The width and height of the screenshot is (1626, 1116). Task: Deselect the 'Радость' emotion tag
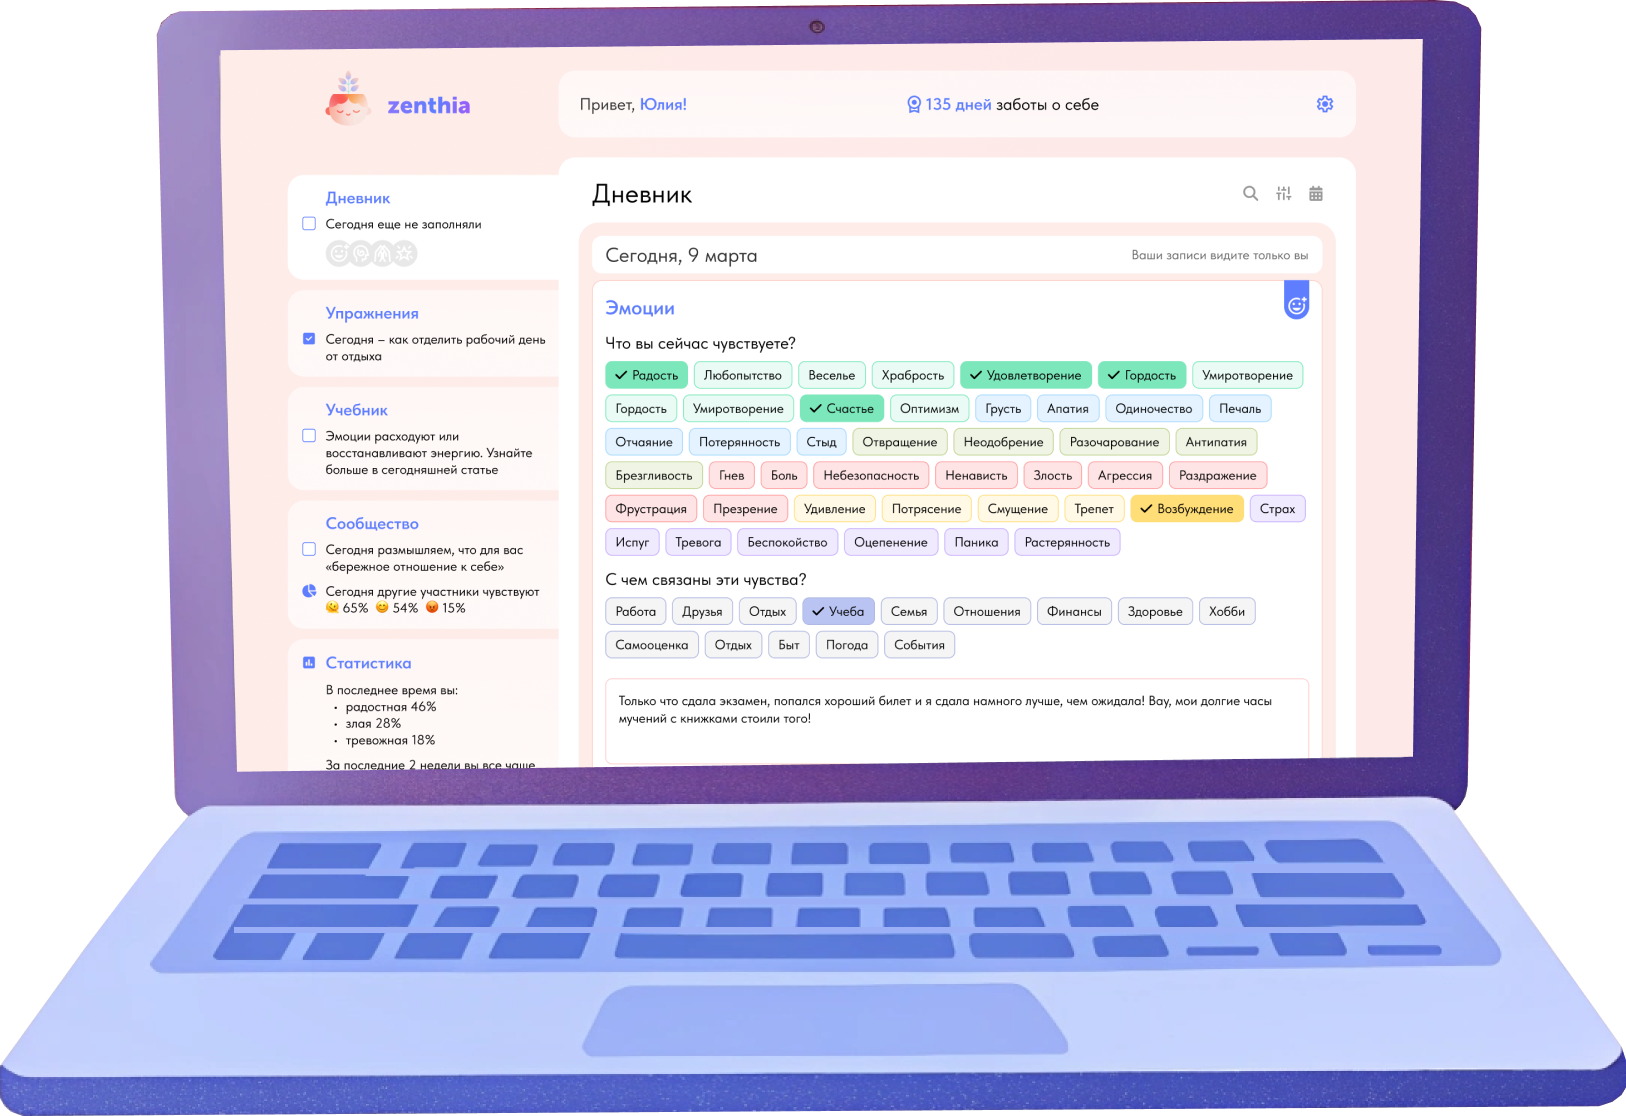(646, 375)
